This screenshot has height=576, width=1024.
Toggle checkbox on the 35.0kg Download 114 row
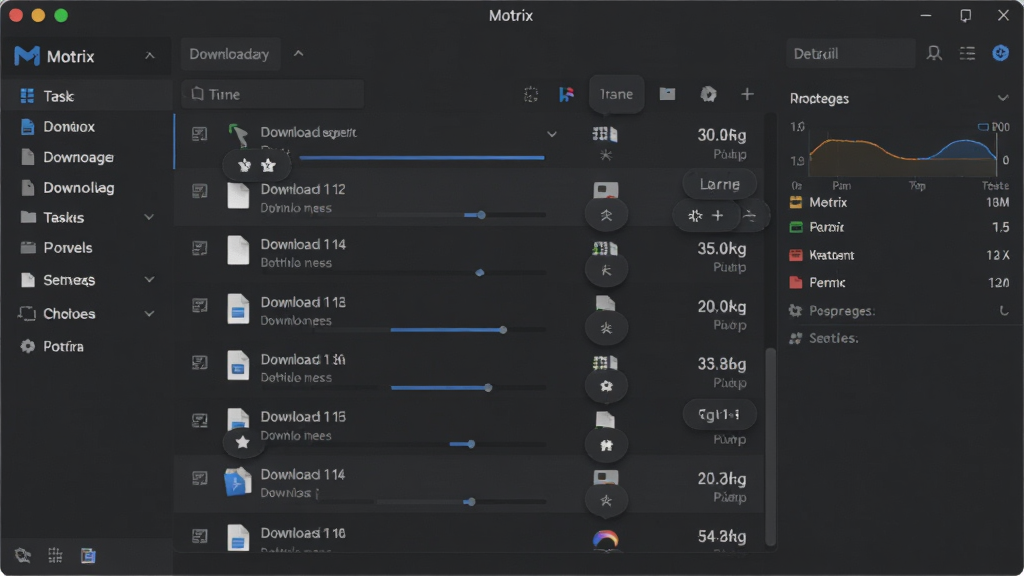pyautogui.click(x=200, y=248)
